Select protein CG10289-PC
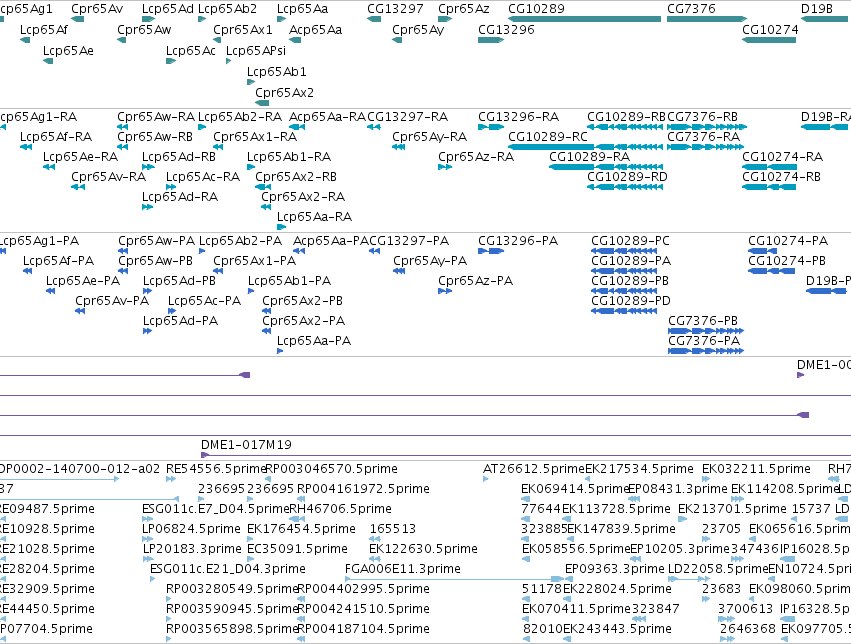 tap(630, 241)
